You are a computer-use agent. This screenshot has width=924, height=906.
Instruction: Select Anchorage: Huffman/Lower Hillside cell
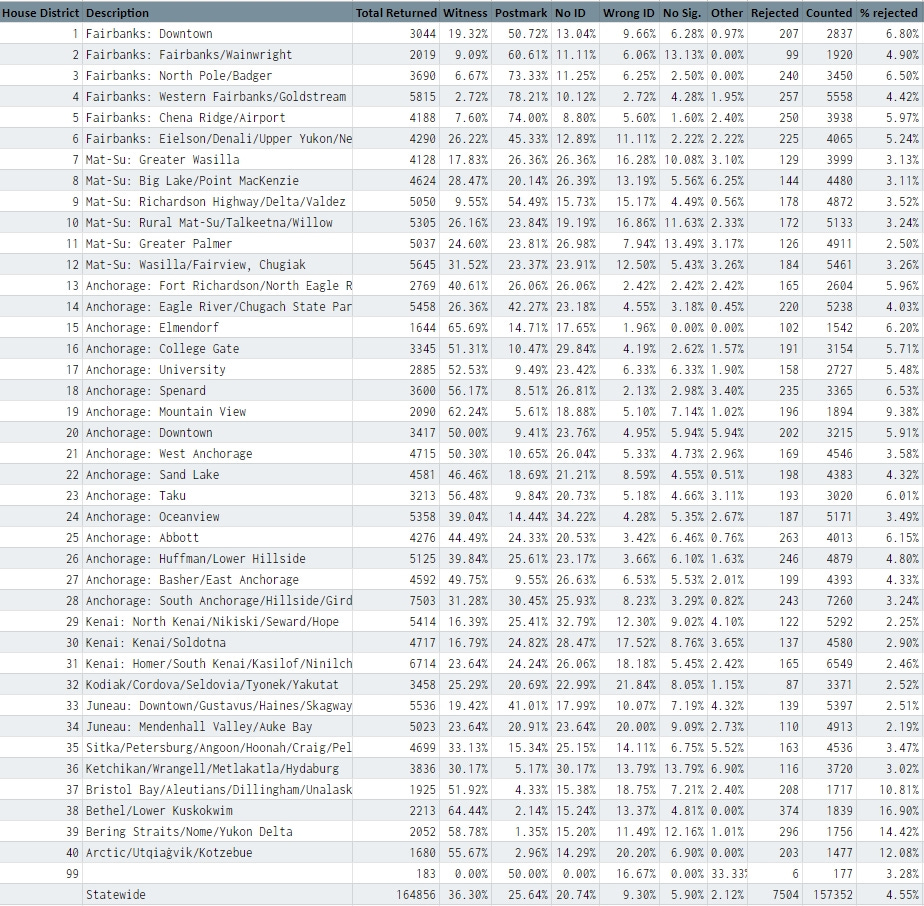[x=217, y=558]
